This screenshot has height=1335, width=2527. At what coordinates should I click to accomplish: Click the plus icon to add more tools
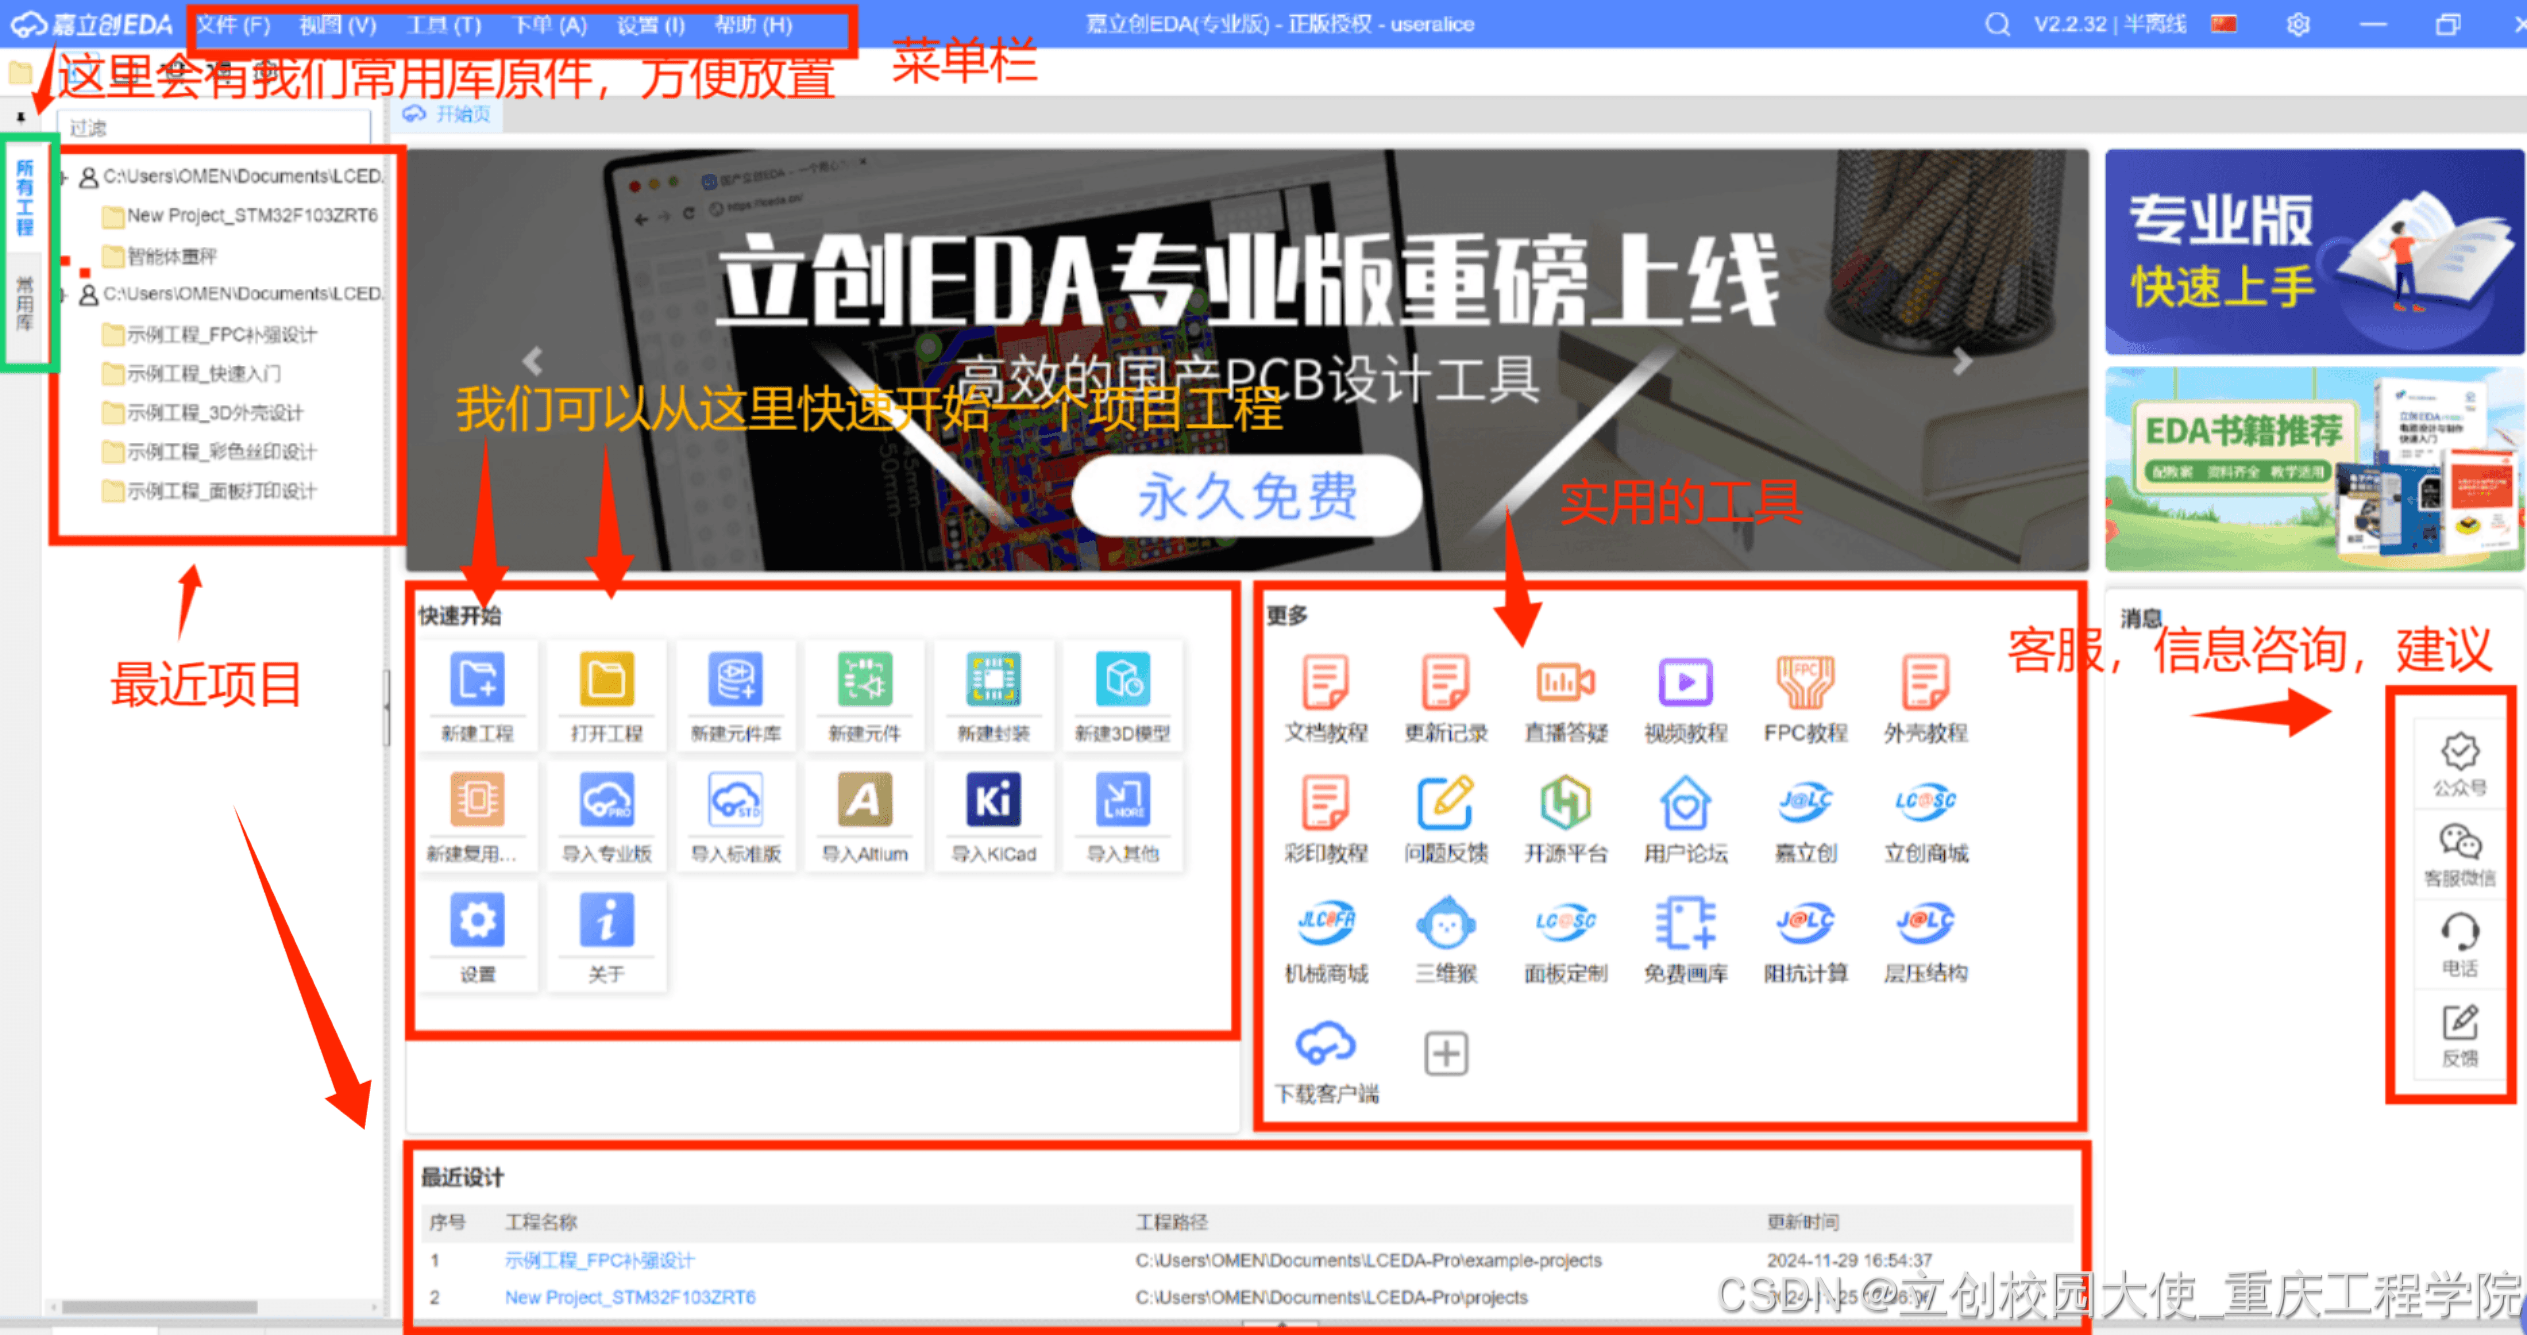[x=1446, y=1054]
